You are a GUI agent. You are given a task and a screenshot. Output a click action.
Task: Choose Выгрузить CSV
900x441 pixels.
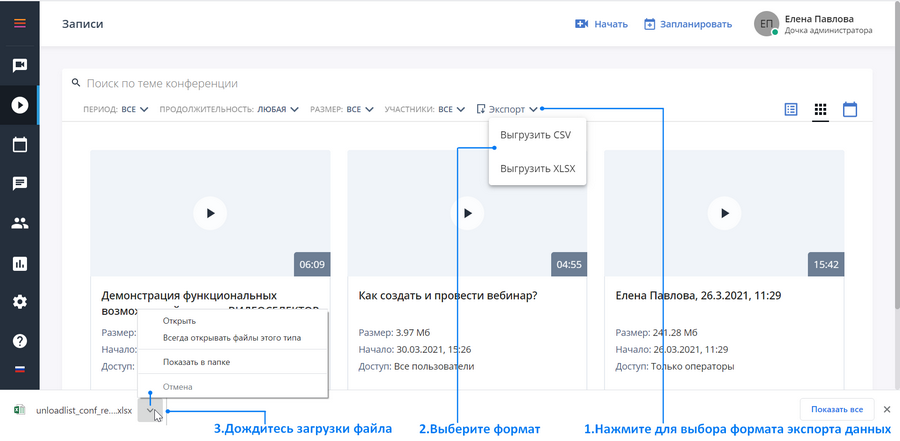[x=536, y=136]
